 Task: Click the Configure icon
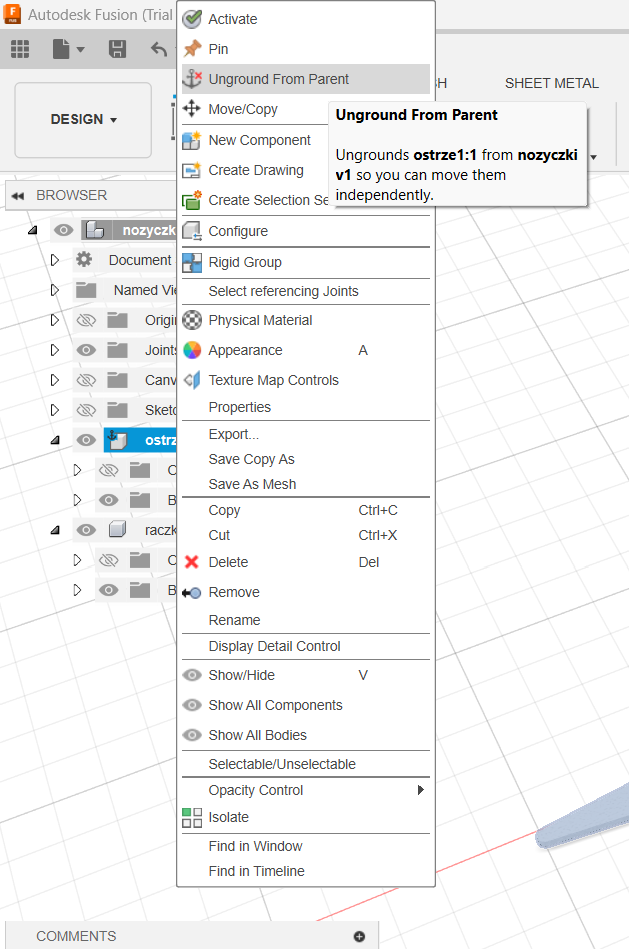pos(192,231)
